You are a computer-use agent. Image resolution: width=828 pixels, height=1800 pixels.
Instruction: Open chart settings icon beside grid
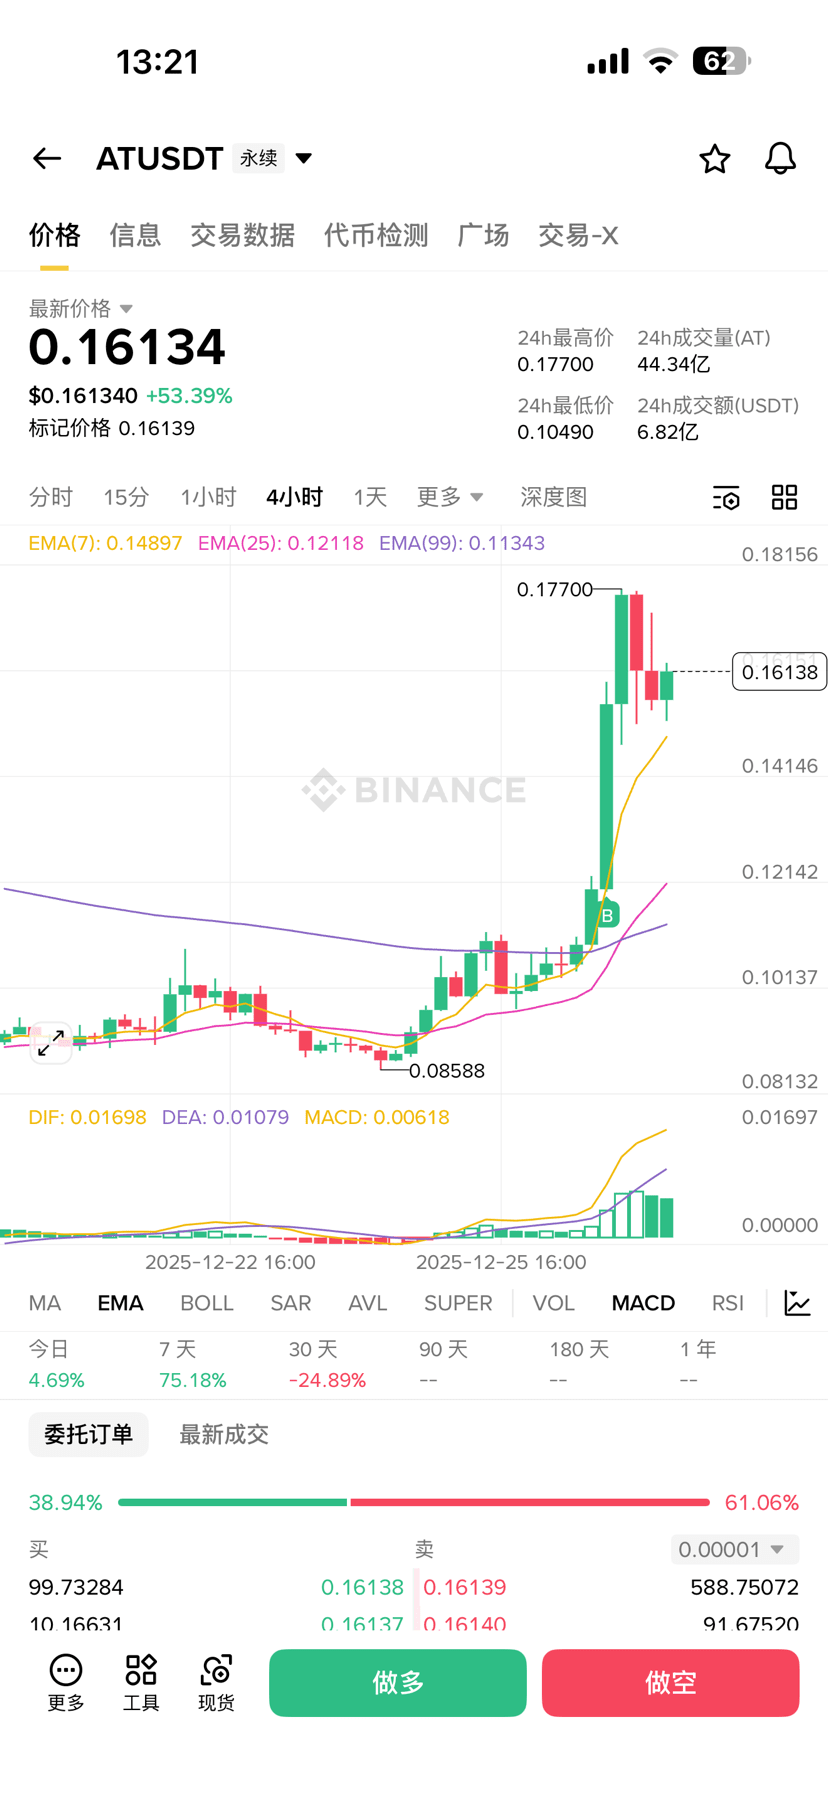pos(726,497)
